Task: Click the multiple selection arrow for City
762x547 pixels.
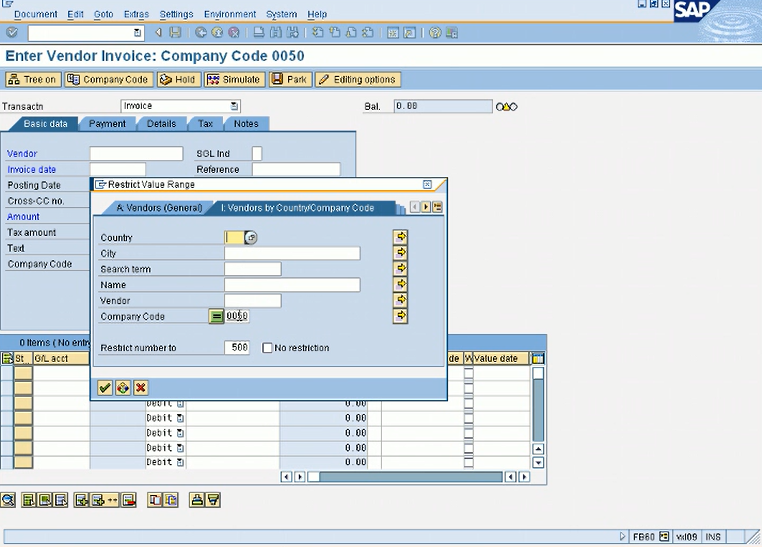Action: [x=400, y=253]
